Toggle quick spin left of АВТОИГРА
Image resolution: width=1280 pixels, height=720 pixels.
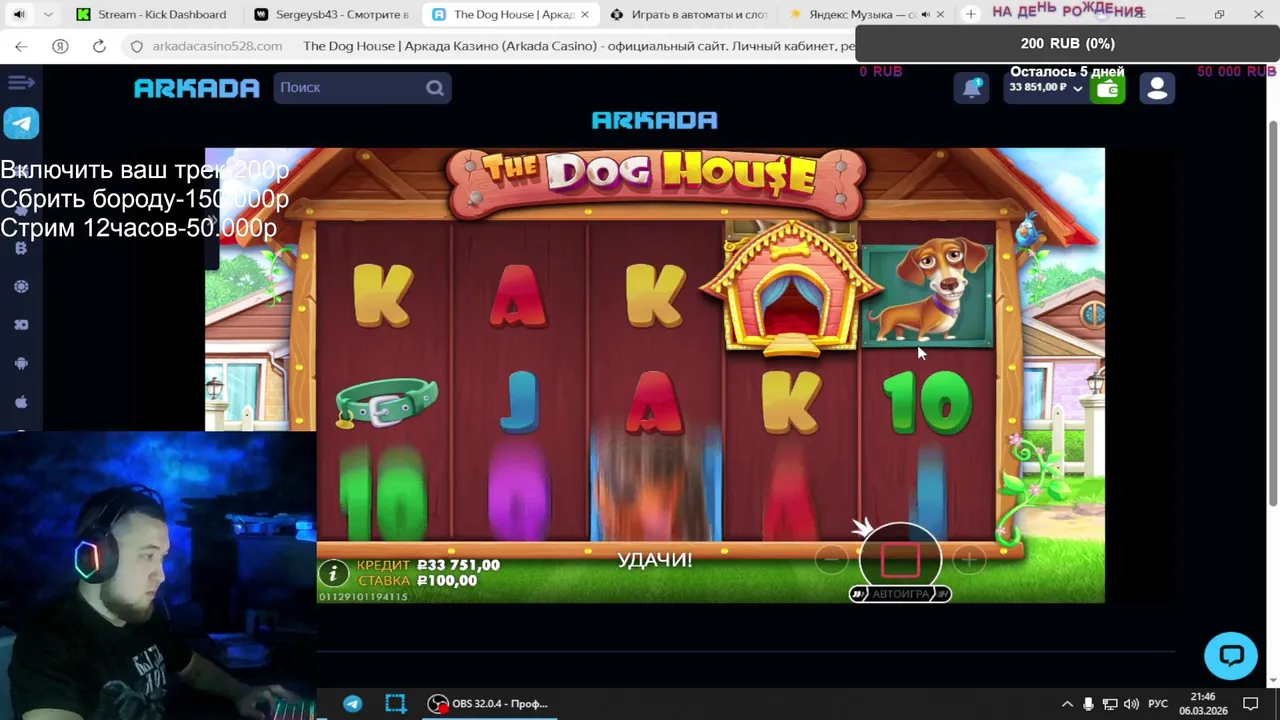coord(858,594)
